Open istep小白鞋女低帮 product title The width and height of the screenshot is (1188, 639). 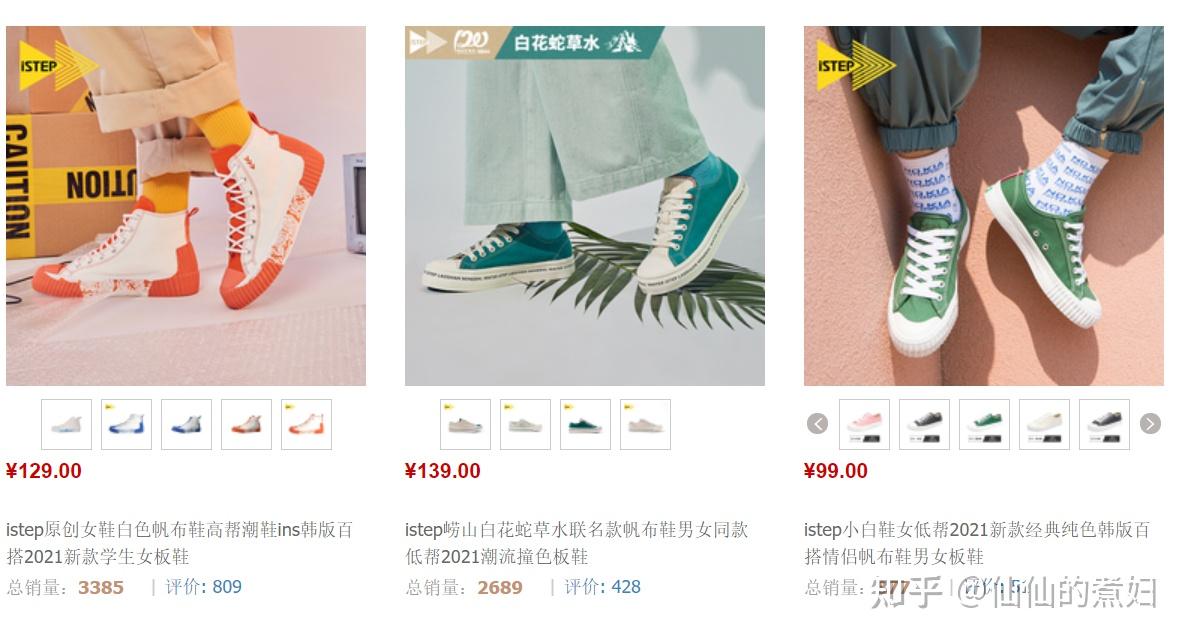click(x=977, y=543)
